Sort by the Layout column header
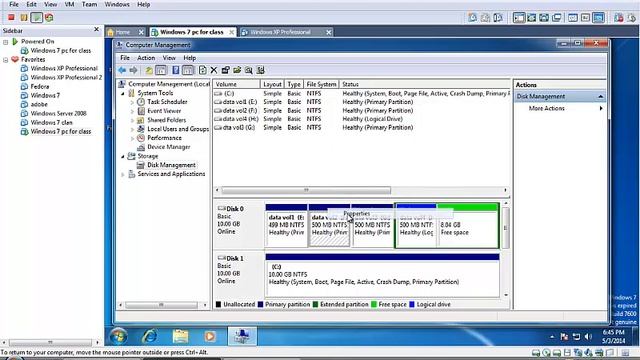The height and width of the screenshot is (360, 640). click(272, 84)
